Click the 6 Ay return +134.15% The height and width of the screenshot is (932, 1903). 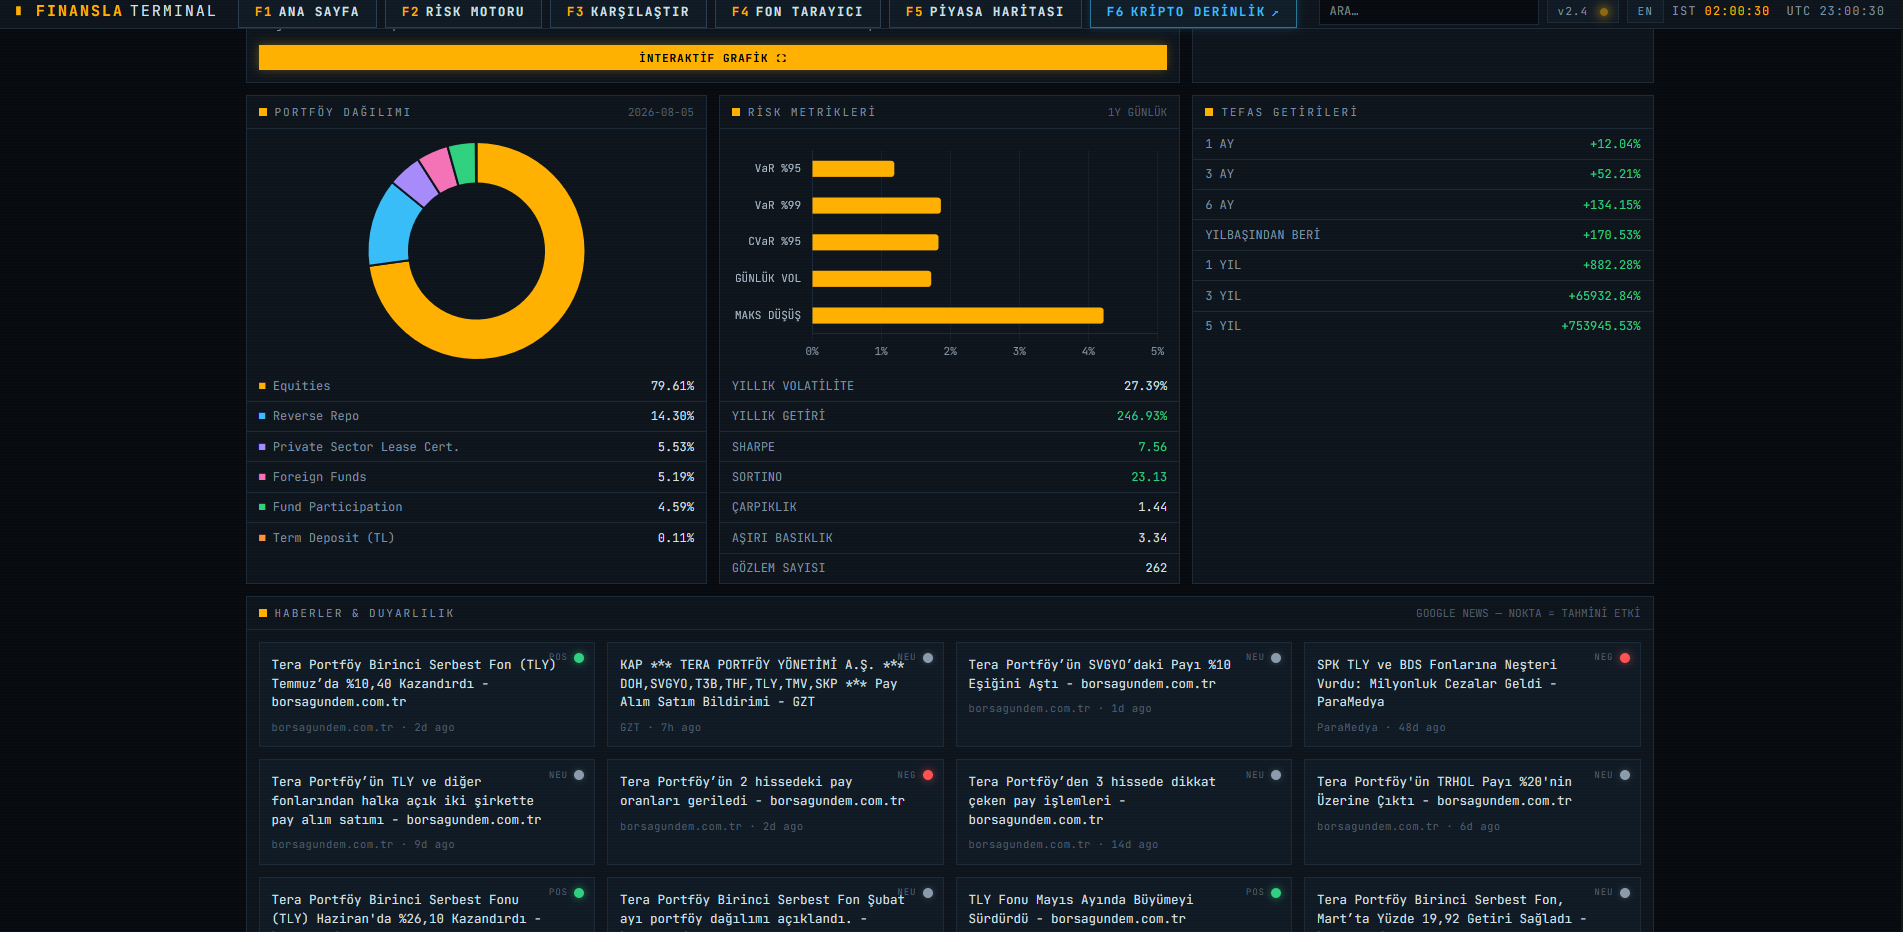pos(1612,205)
